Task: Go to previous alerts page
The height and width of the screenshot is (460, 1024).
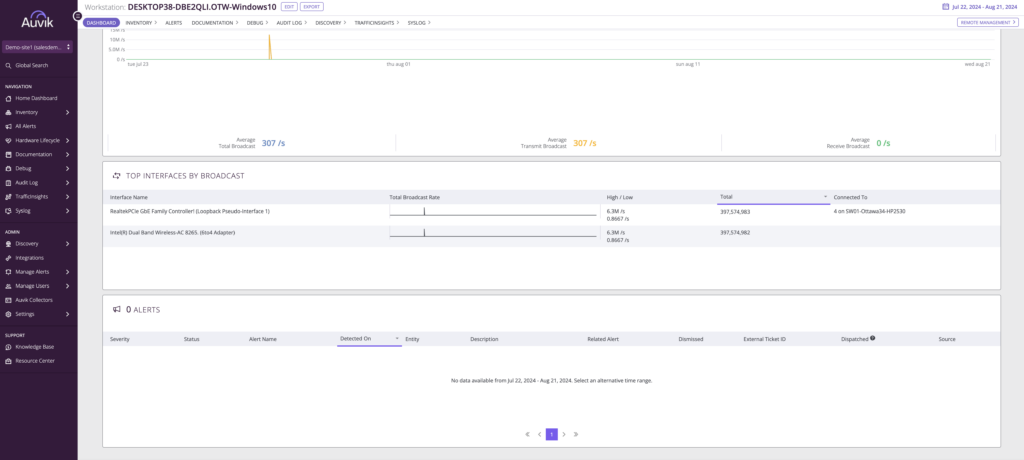Action: tap(539, 434)
